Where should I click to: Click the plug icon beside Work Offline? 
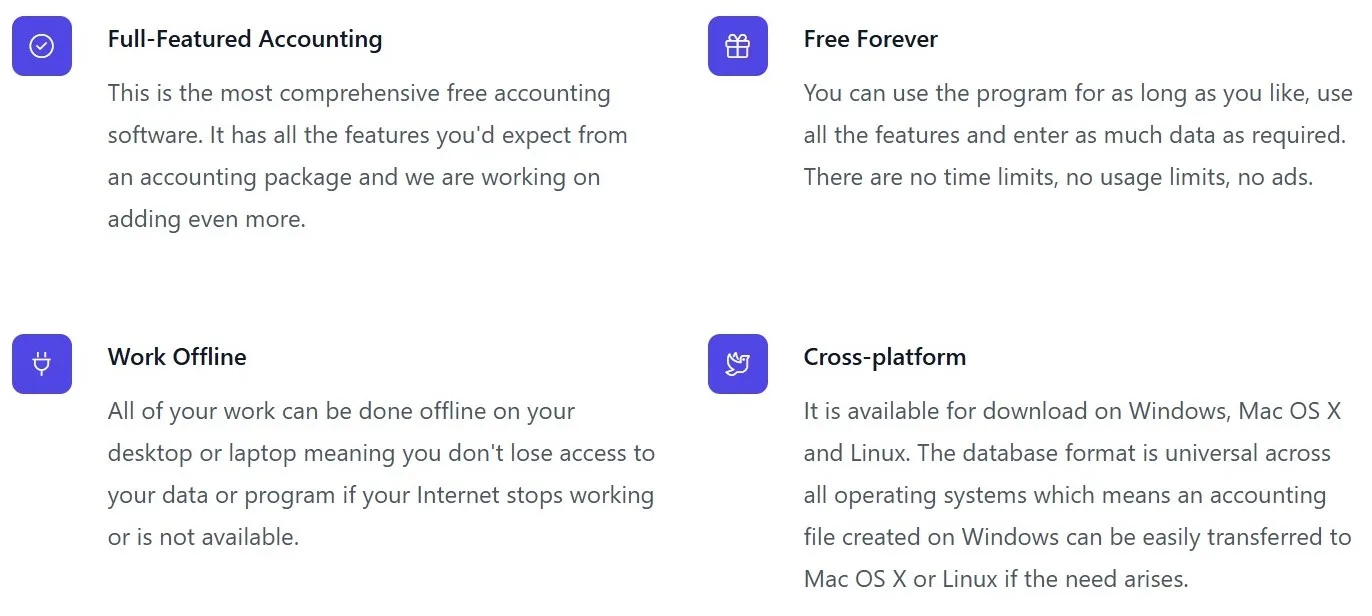click(x=42, y=364)
